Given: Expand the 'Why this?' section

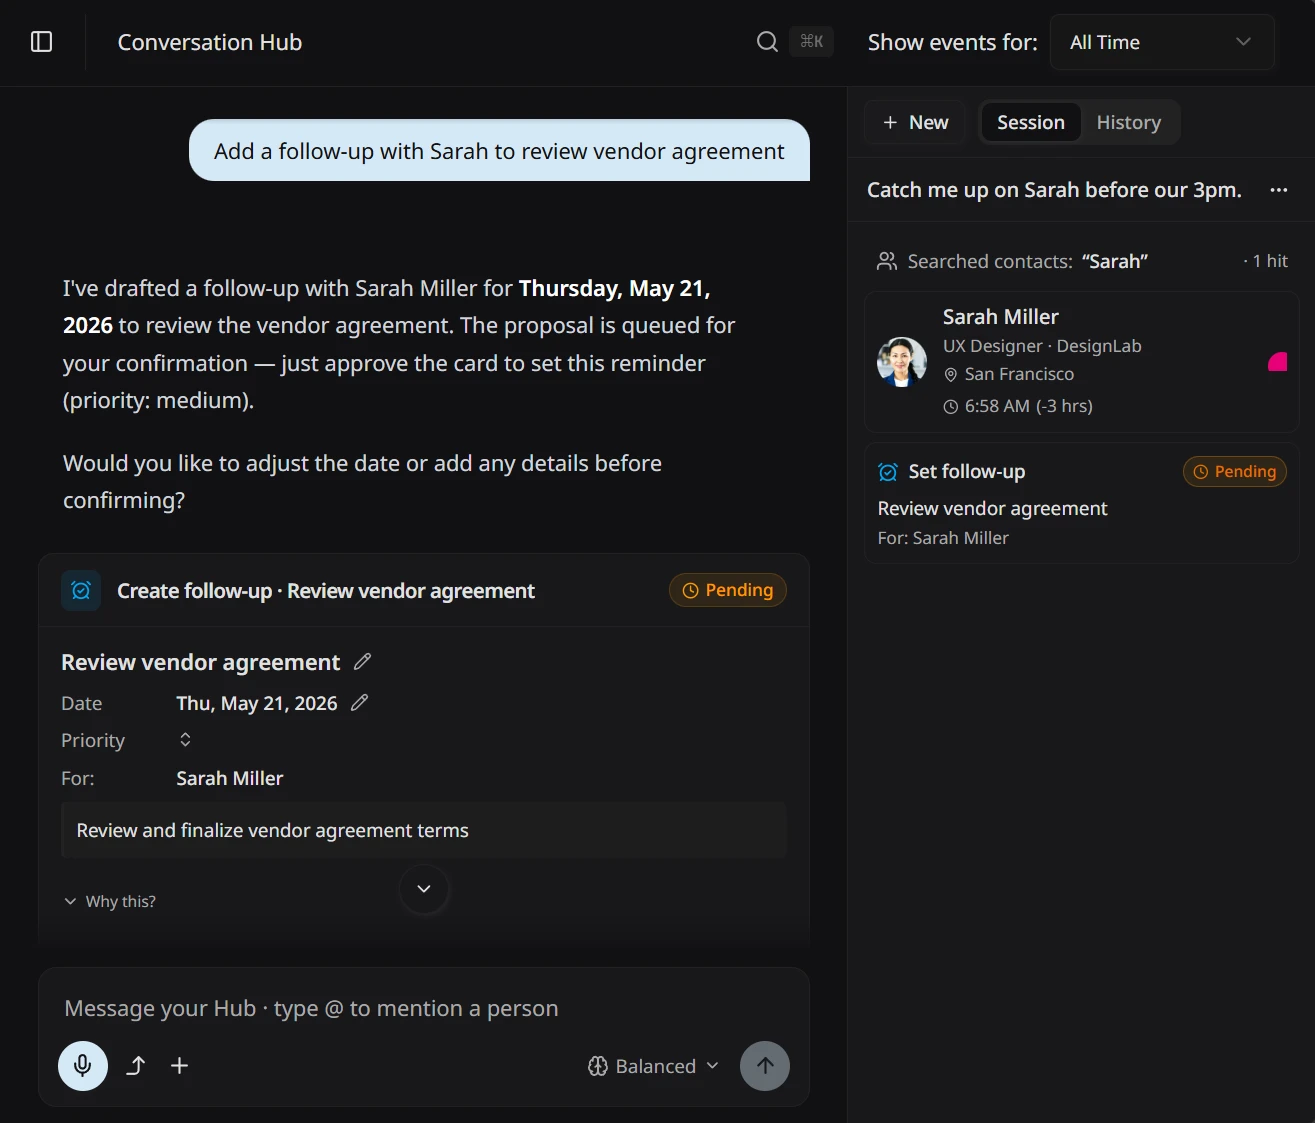Looking at the screenshot, I should [x=110, y=901].
